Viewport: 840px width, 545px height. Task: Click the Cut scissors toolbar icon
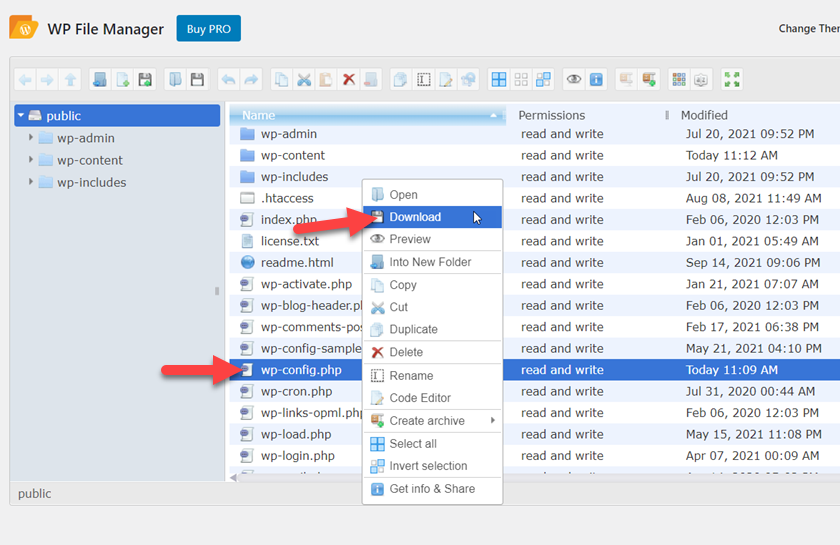tap(304, 80)
